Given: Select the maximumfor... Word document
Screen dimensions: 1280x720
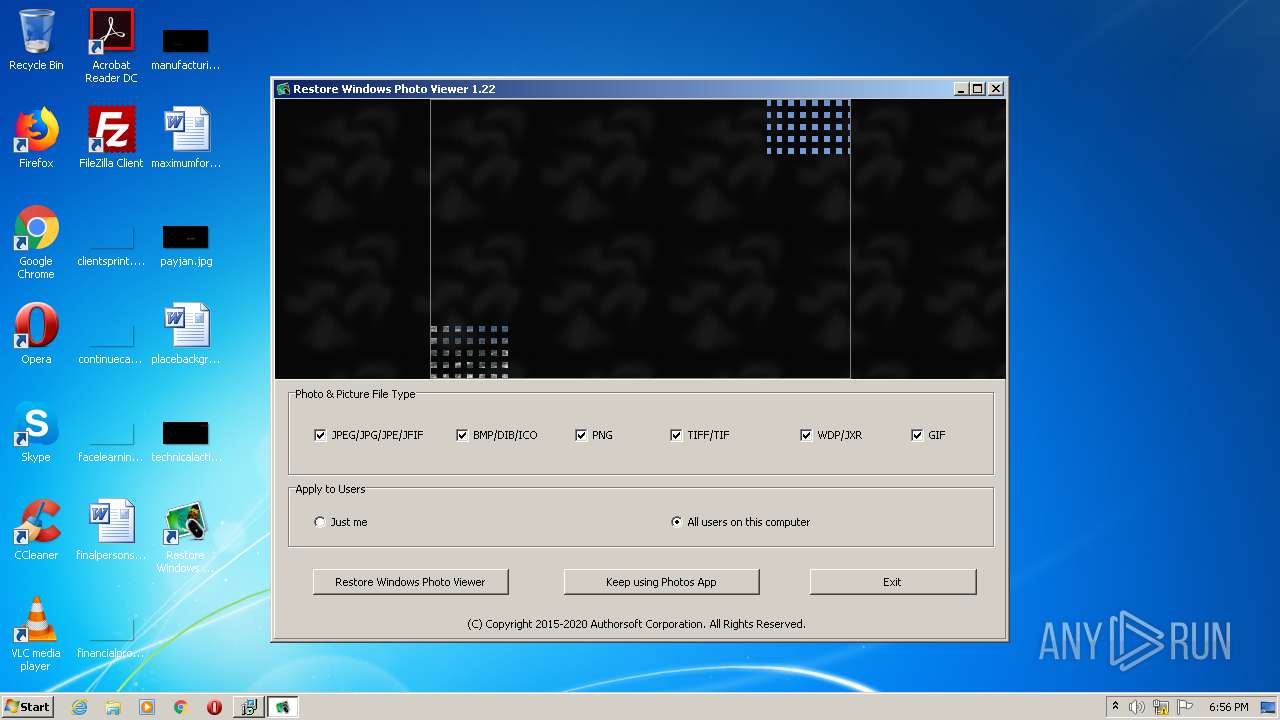Looking at the screenshot, I should (x=185, y=138).
